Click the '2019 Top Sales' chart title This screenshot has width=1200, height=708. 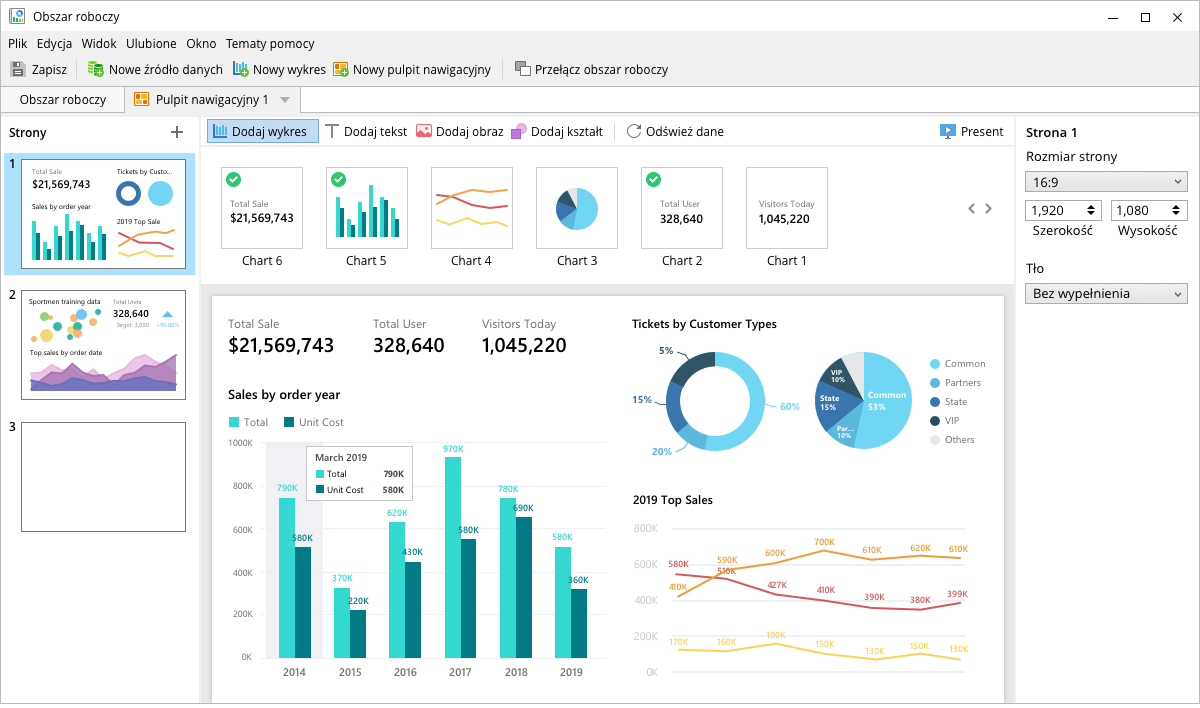[673, 500]
